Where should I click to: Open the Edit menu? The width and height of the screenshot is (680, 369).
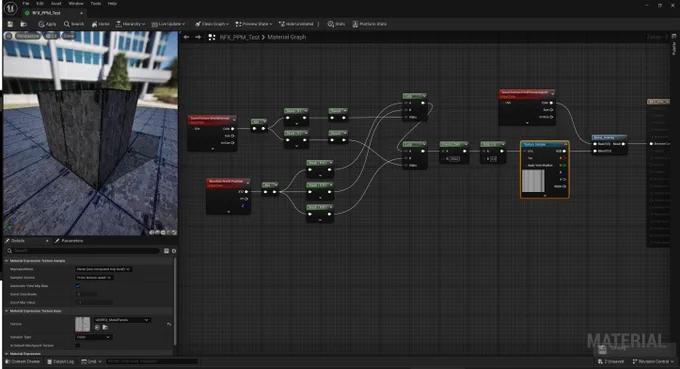coord(40,3)
